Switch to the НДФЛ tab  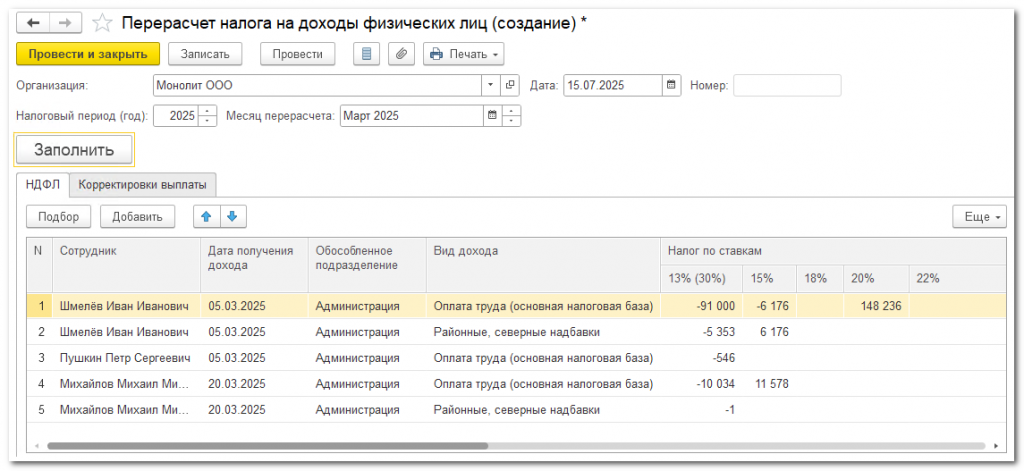click(42, 185)
